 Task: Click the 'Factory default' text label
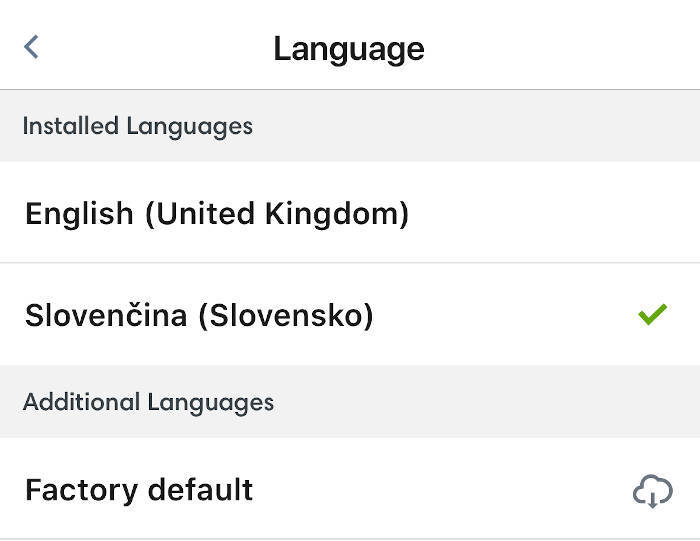point(139,490)
